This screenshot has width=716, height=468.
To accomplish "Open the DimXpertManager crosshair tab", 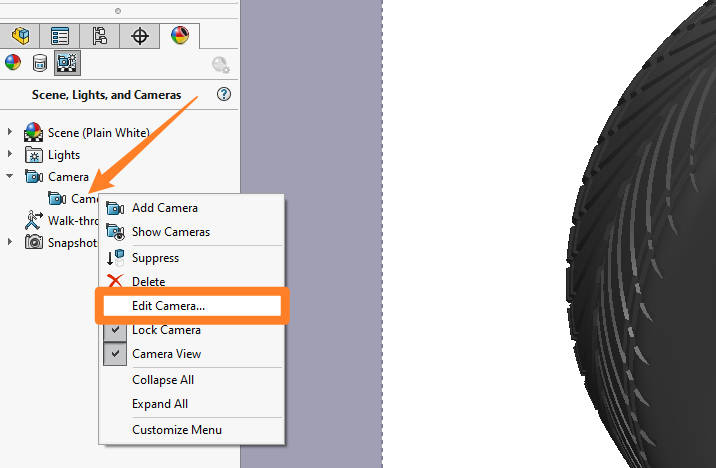I will [x=140, y=37].
